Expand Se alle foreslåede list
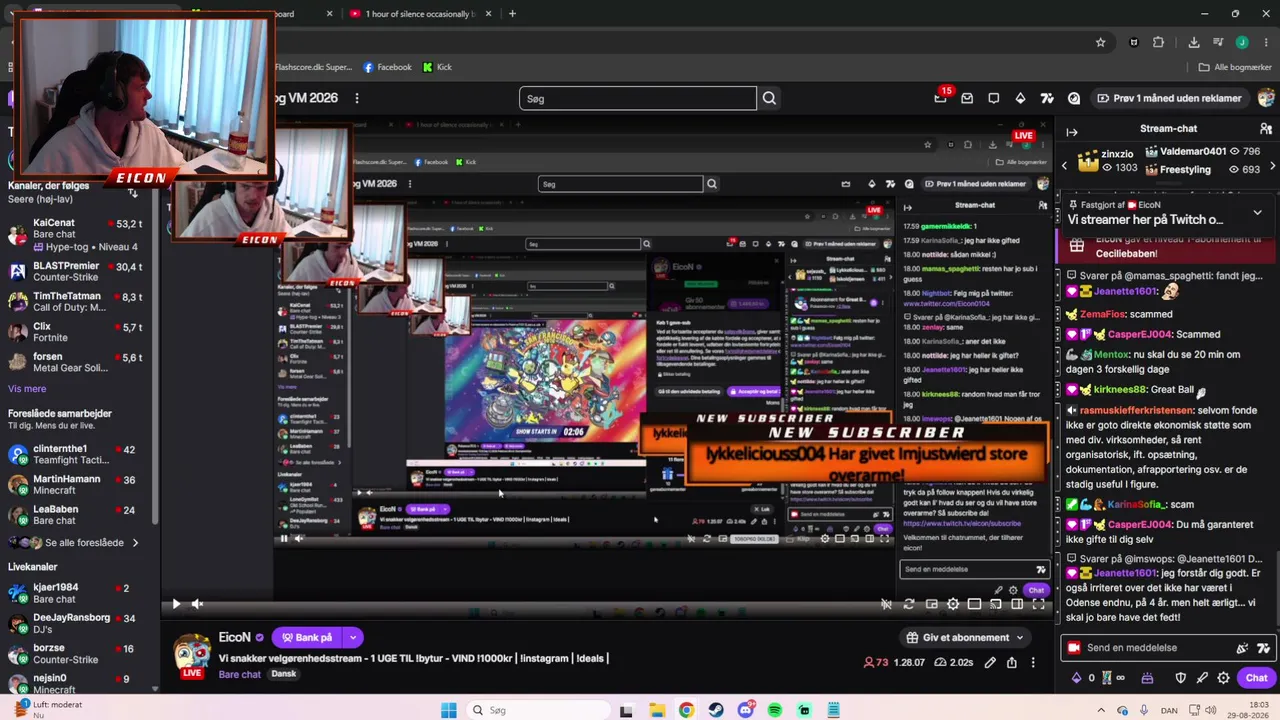The height and width of the screenshot is (720, 1280). click(76, 543)
